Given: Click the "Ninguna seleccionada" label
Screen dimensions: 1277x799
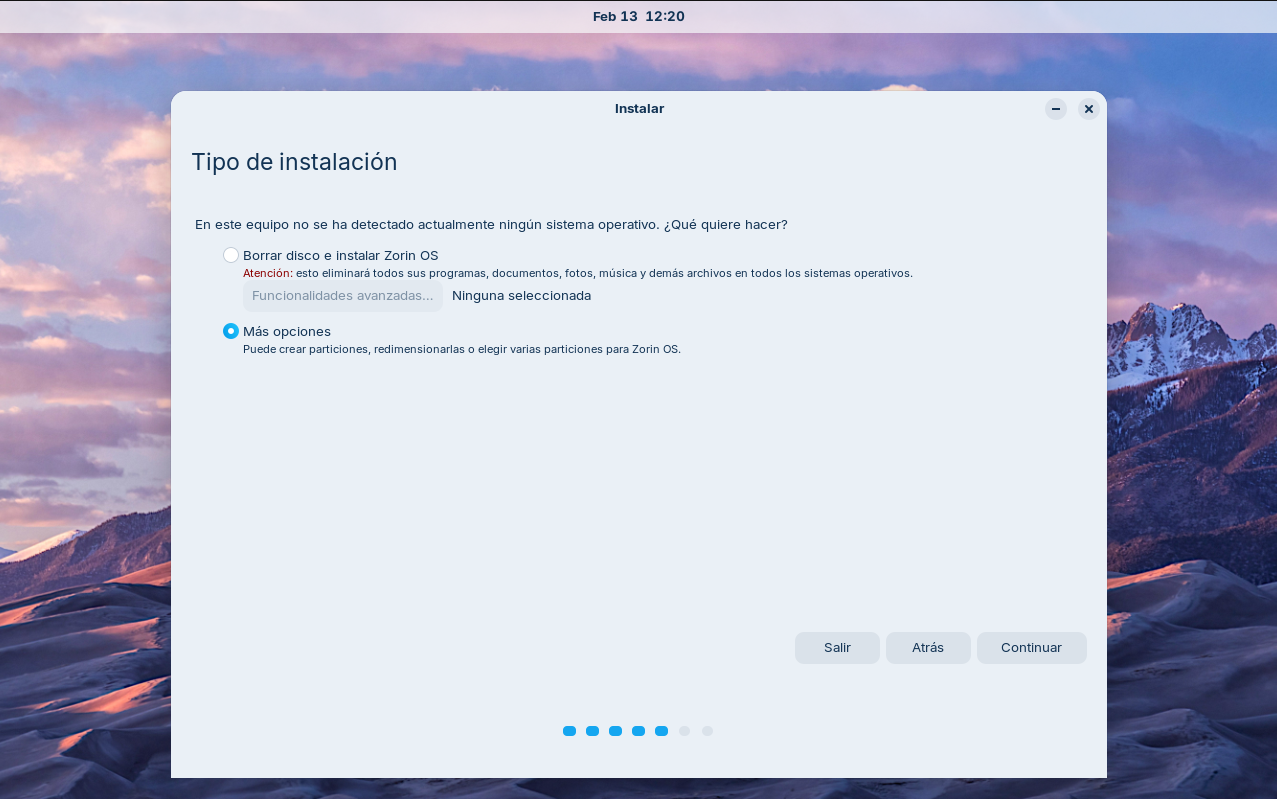Looking at the screenshot, I should pos(521,296).
